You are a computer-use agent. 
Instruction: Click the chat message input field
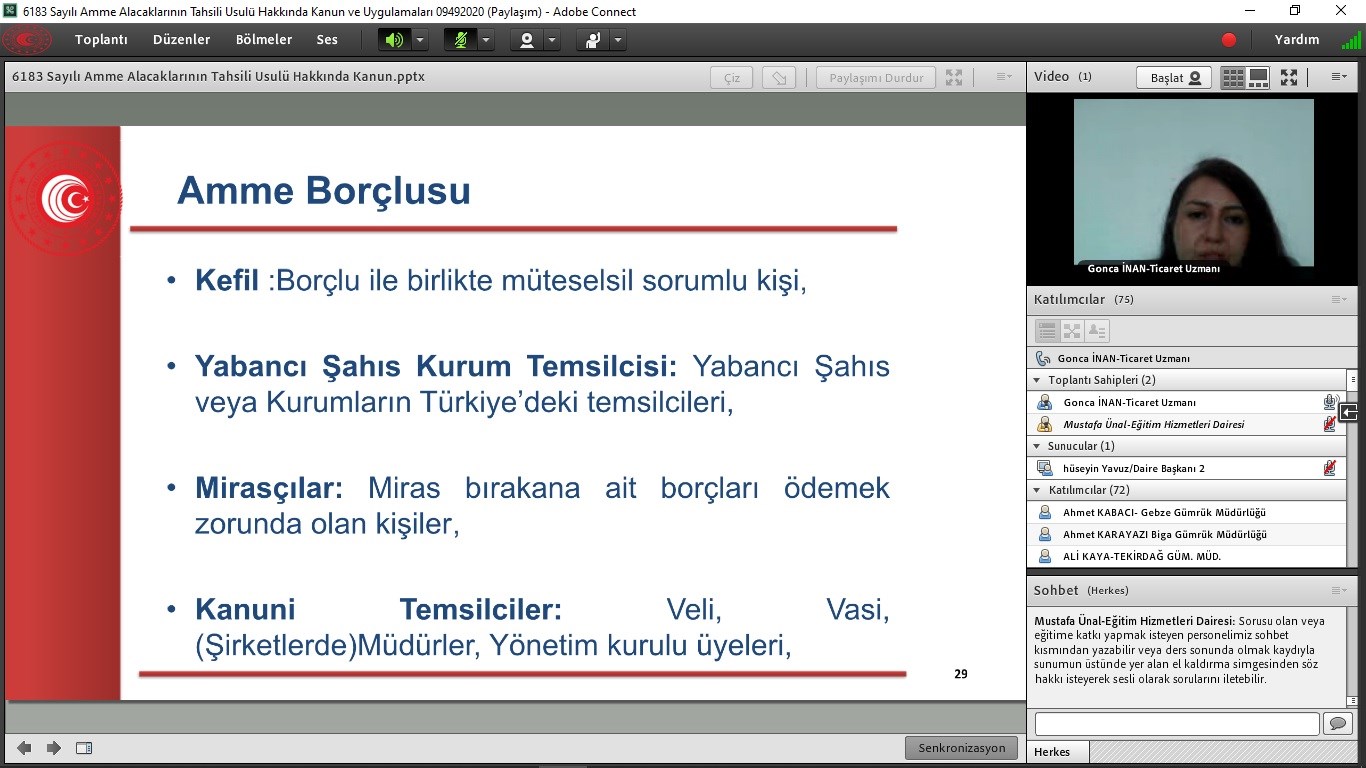[1177, 723]
